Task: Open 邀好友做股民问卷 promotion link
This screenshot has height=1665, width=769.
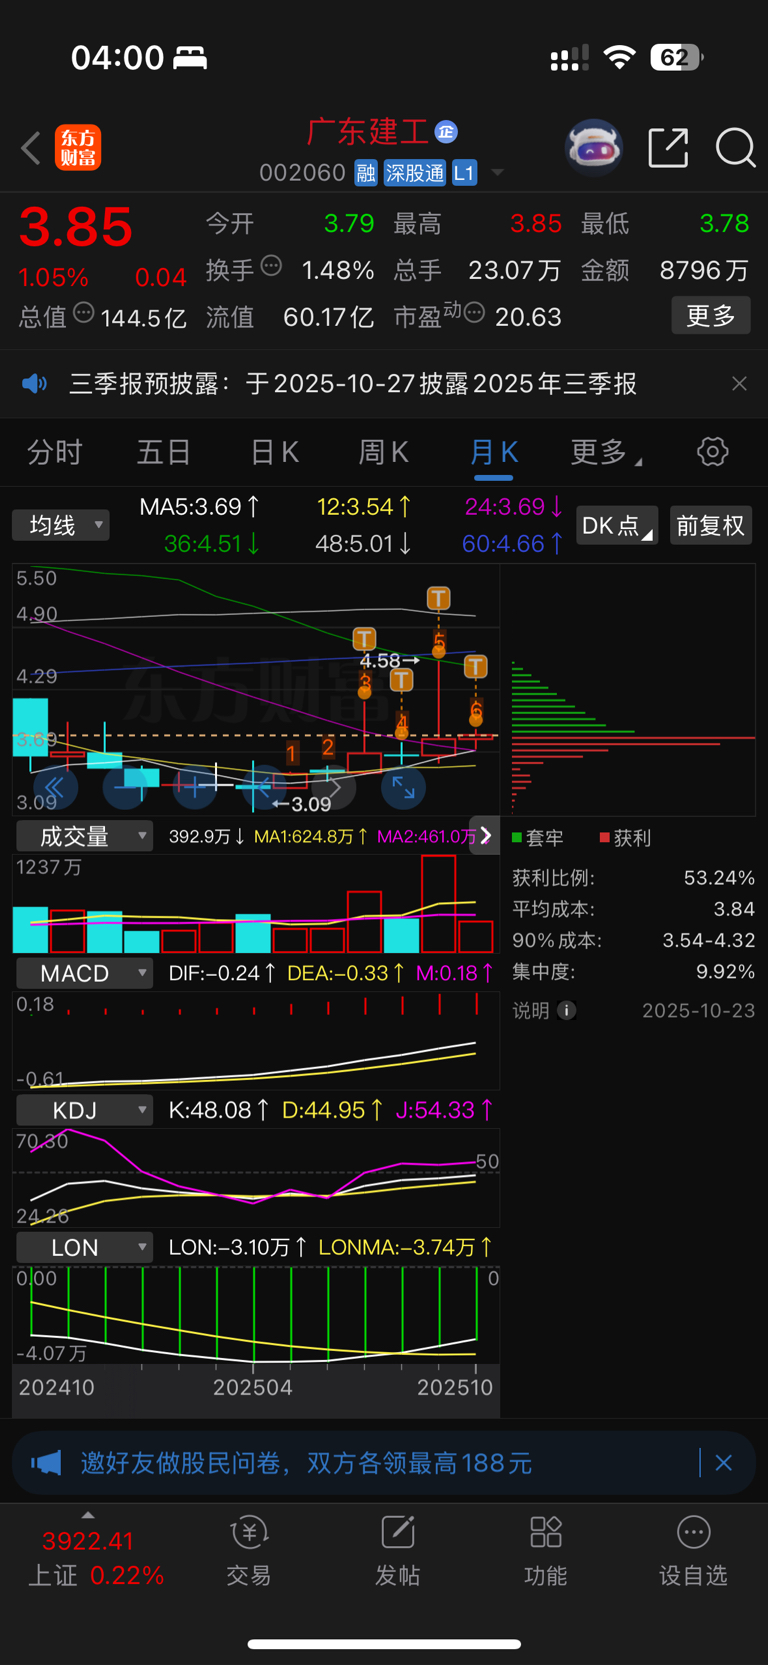Action: [x=306, y=1464]
